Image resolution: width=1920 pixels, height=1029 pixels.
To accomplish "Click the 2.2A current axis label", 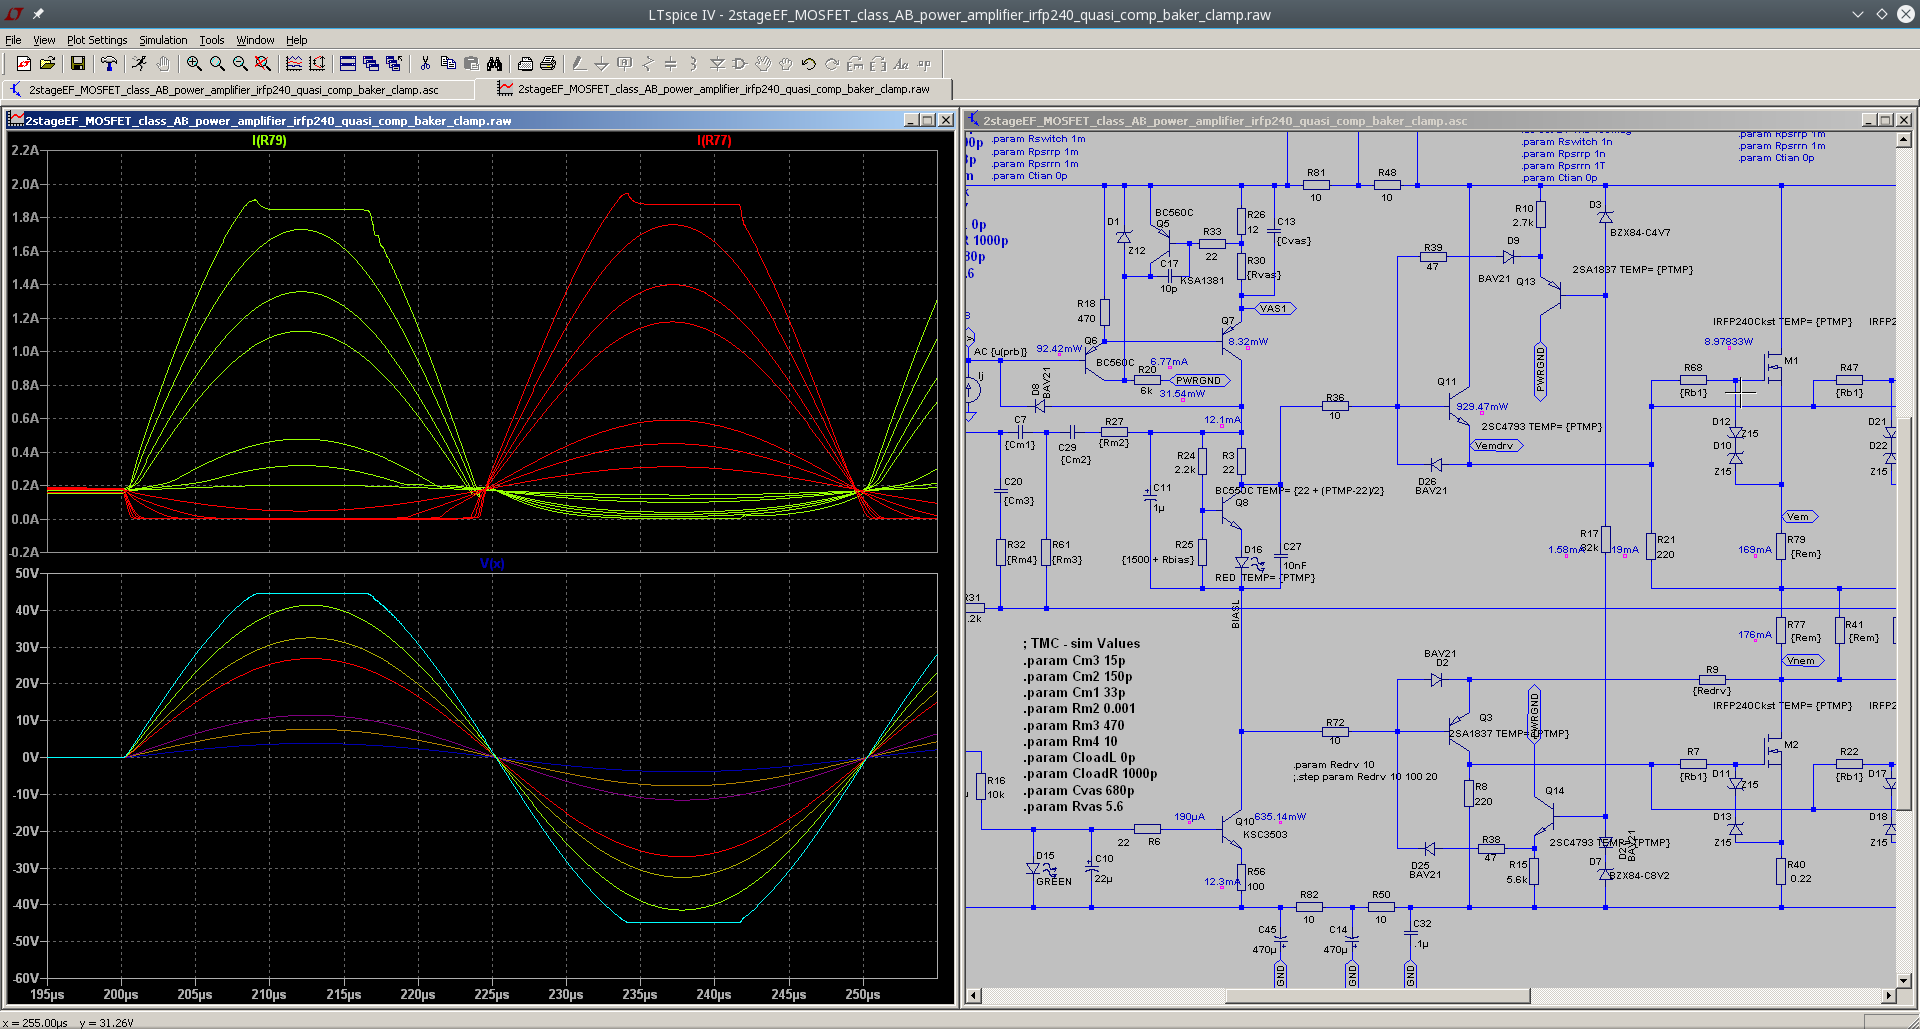I will point(25,151).
